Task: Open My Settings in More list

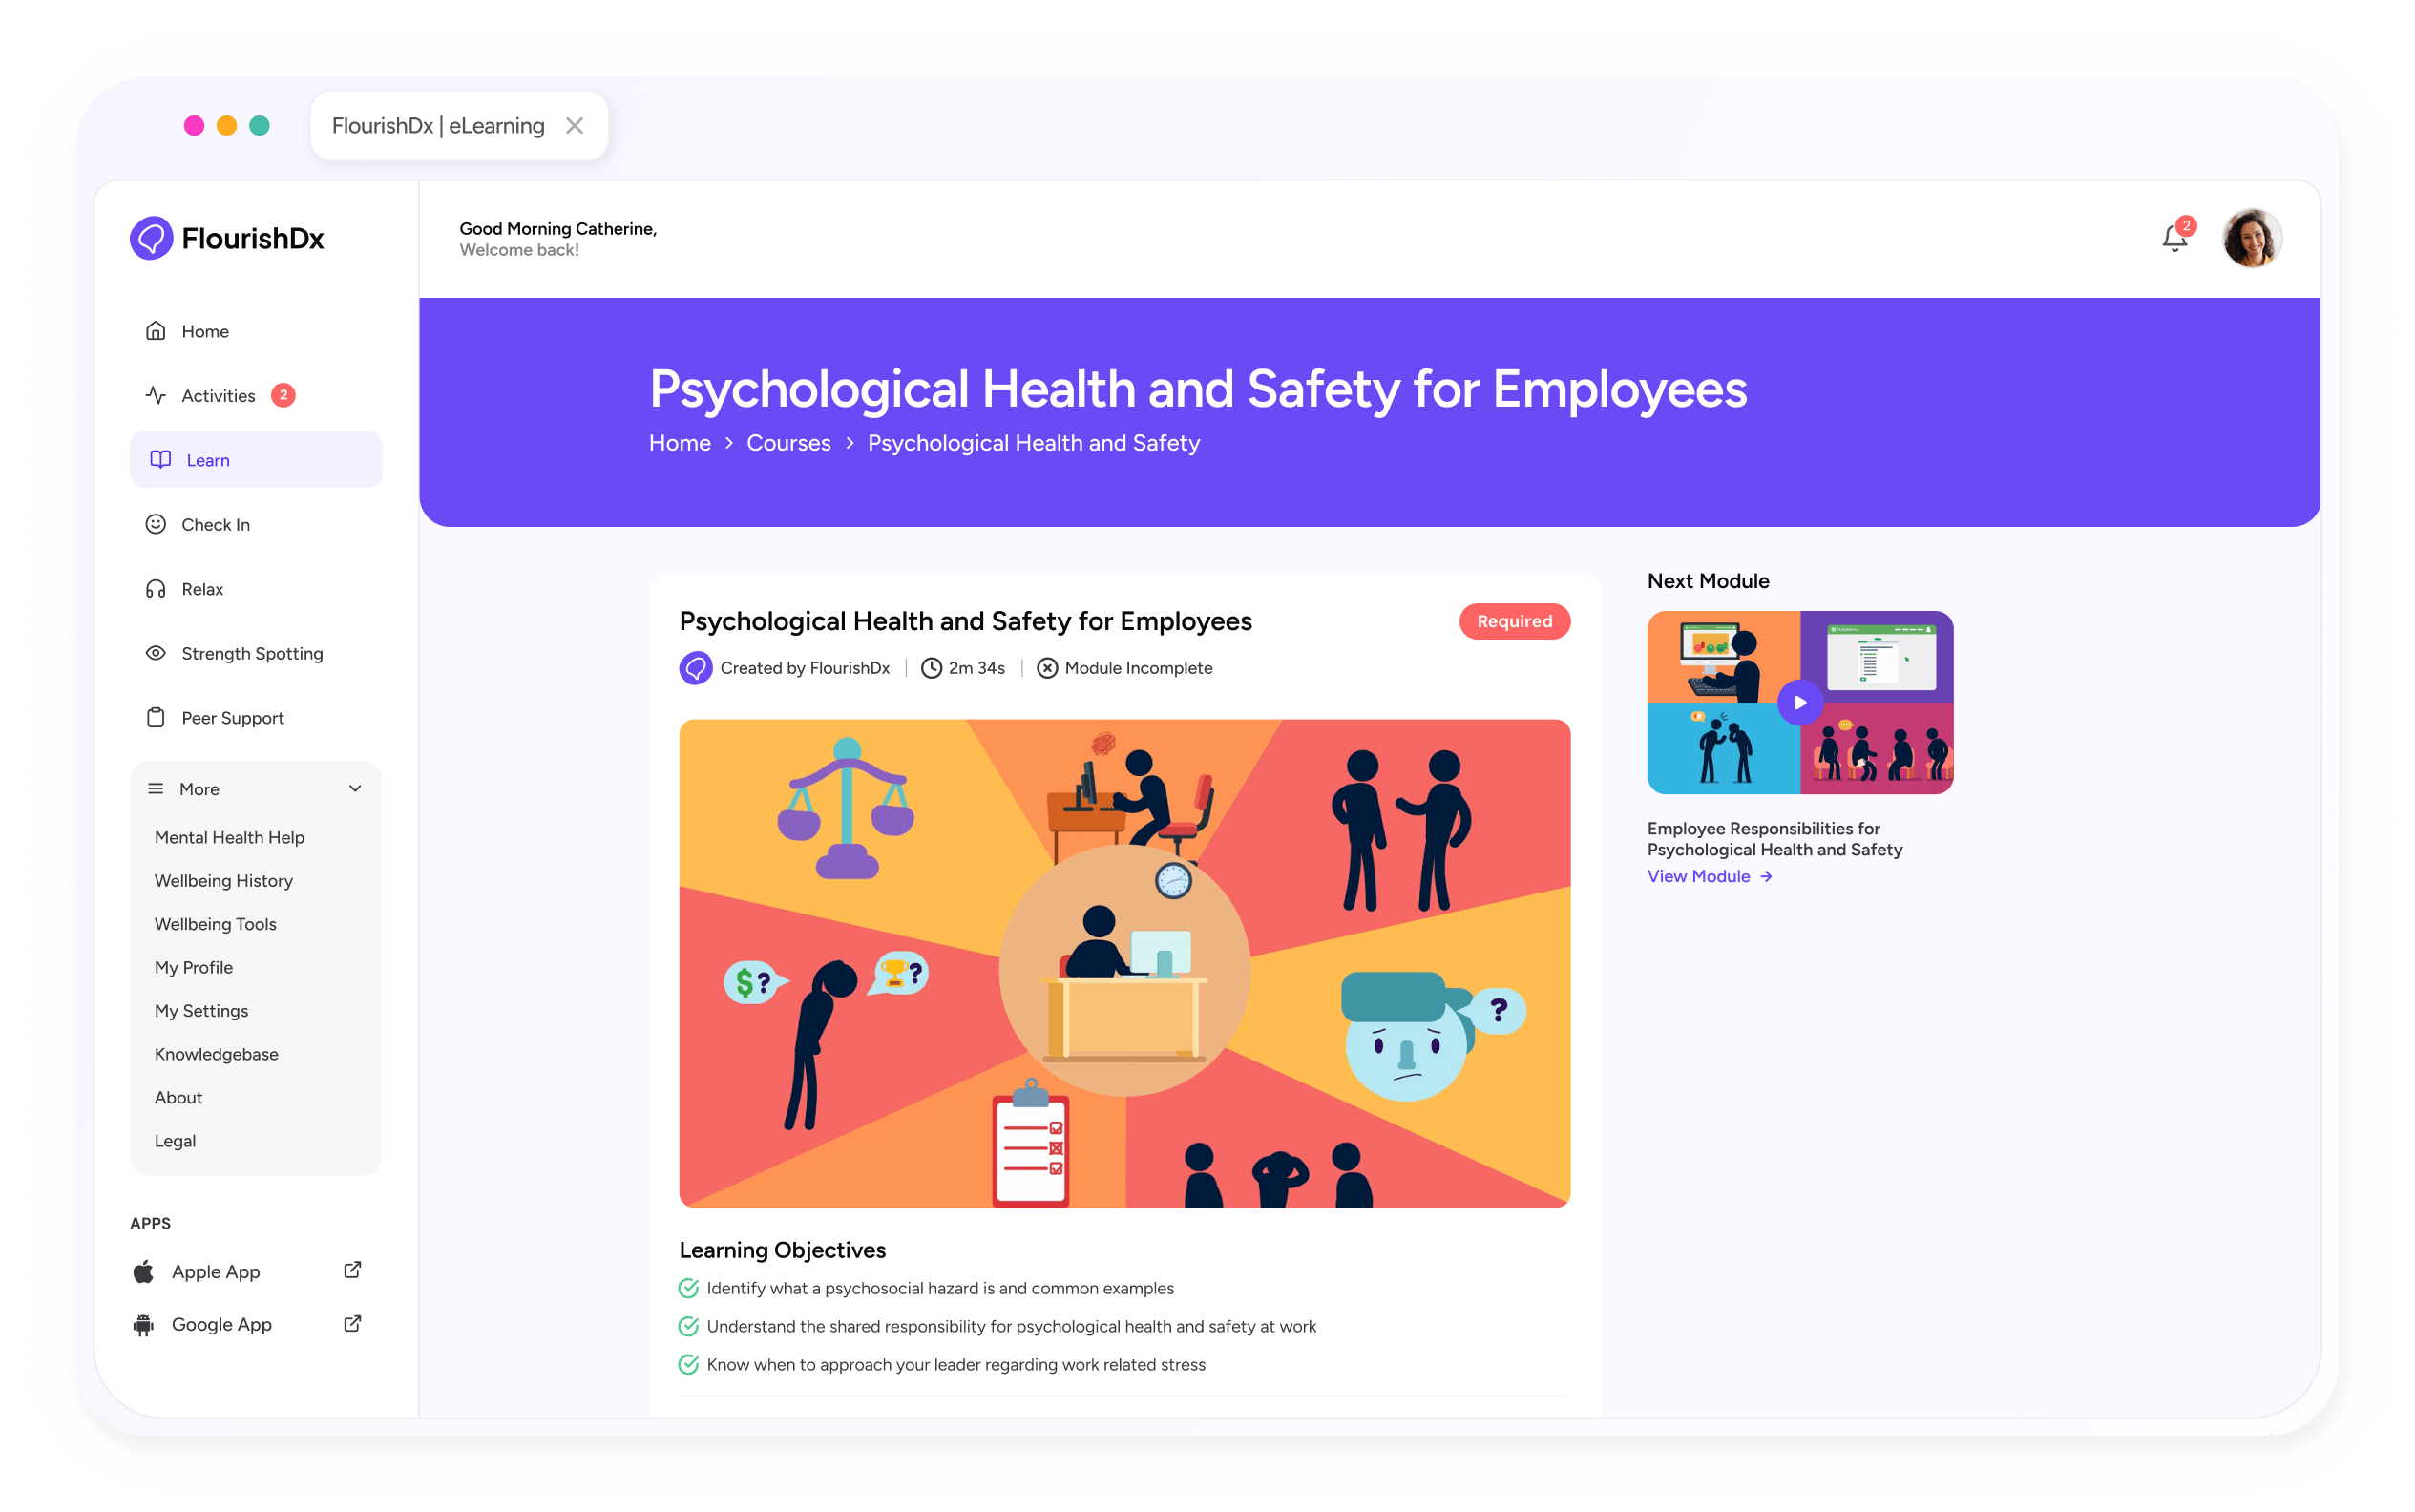Action: (201, 1011)
